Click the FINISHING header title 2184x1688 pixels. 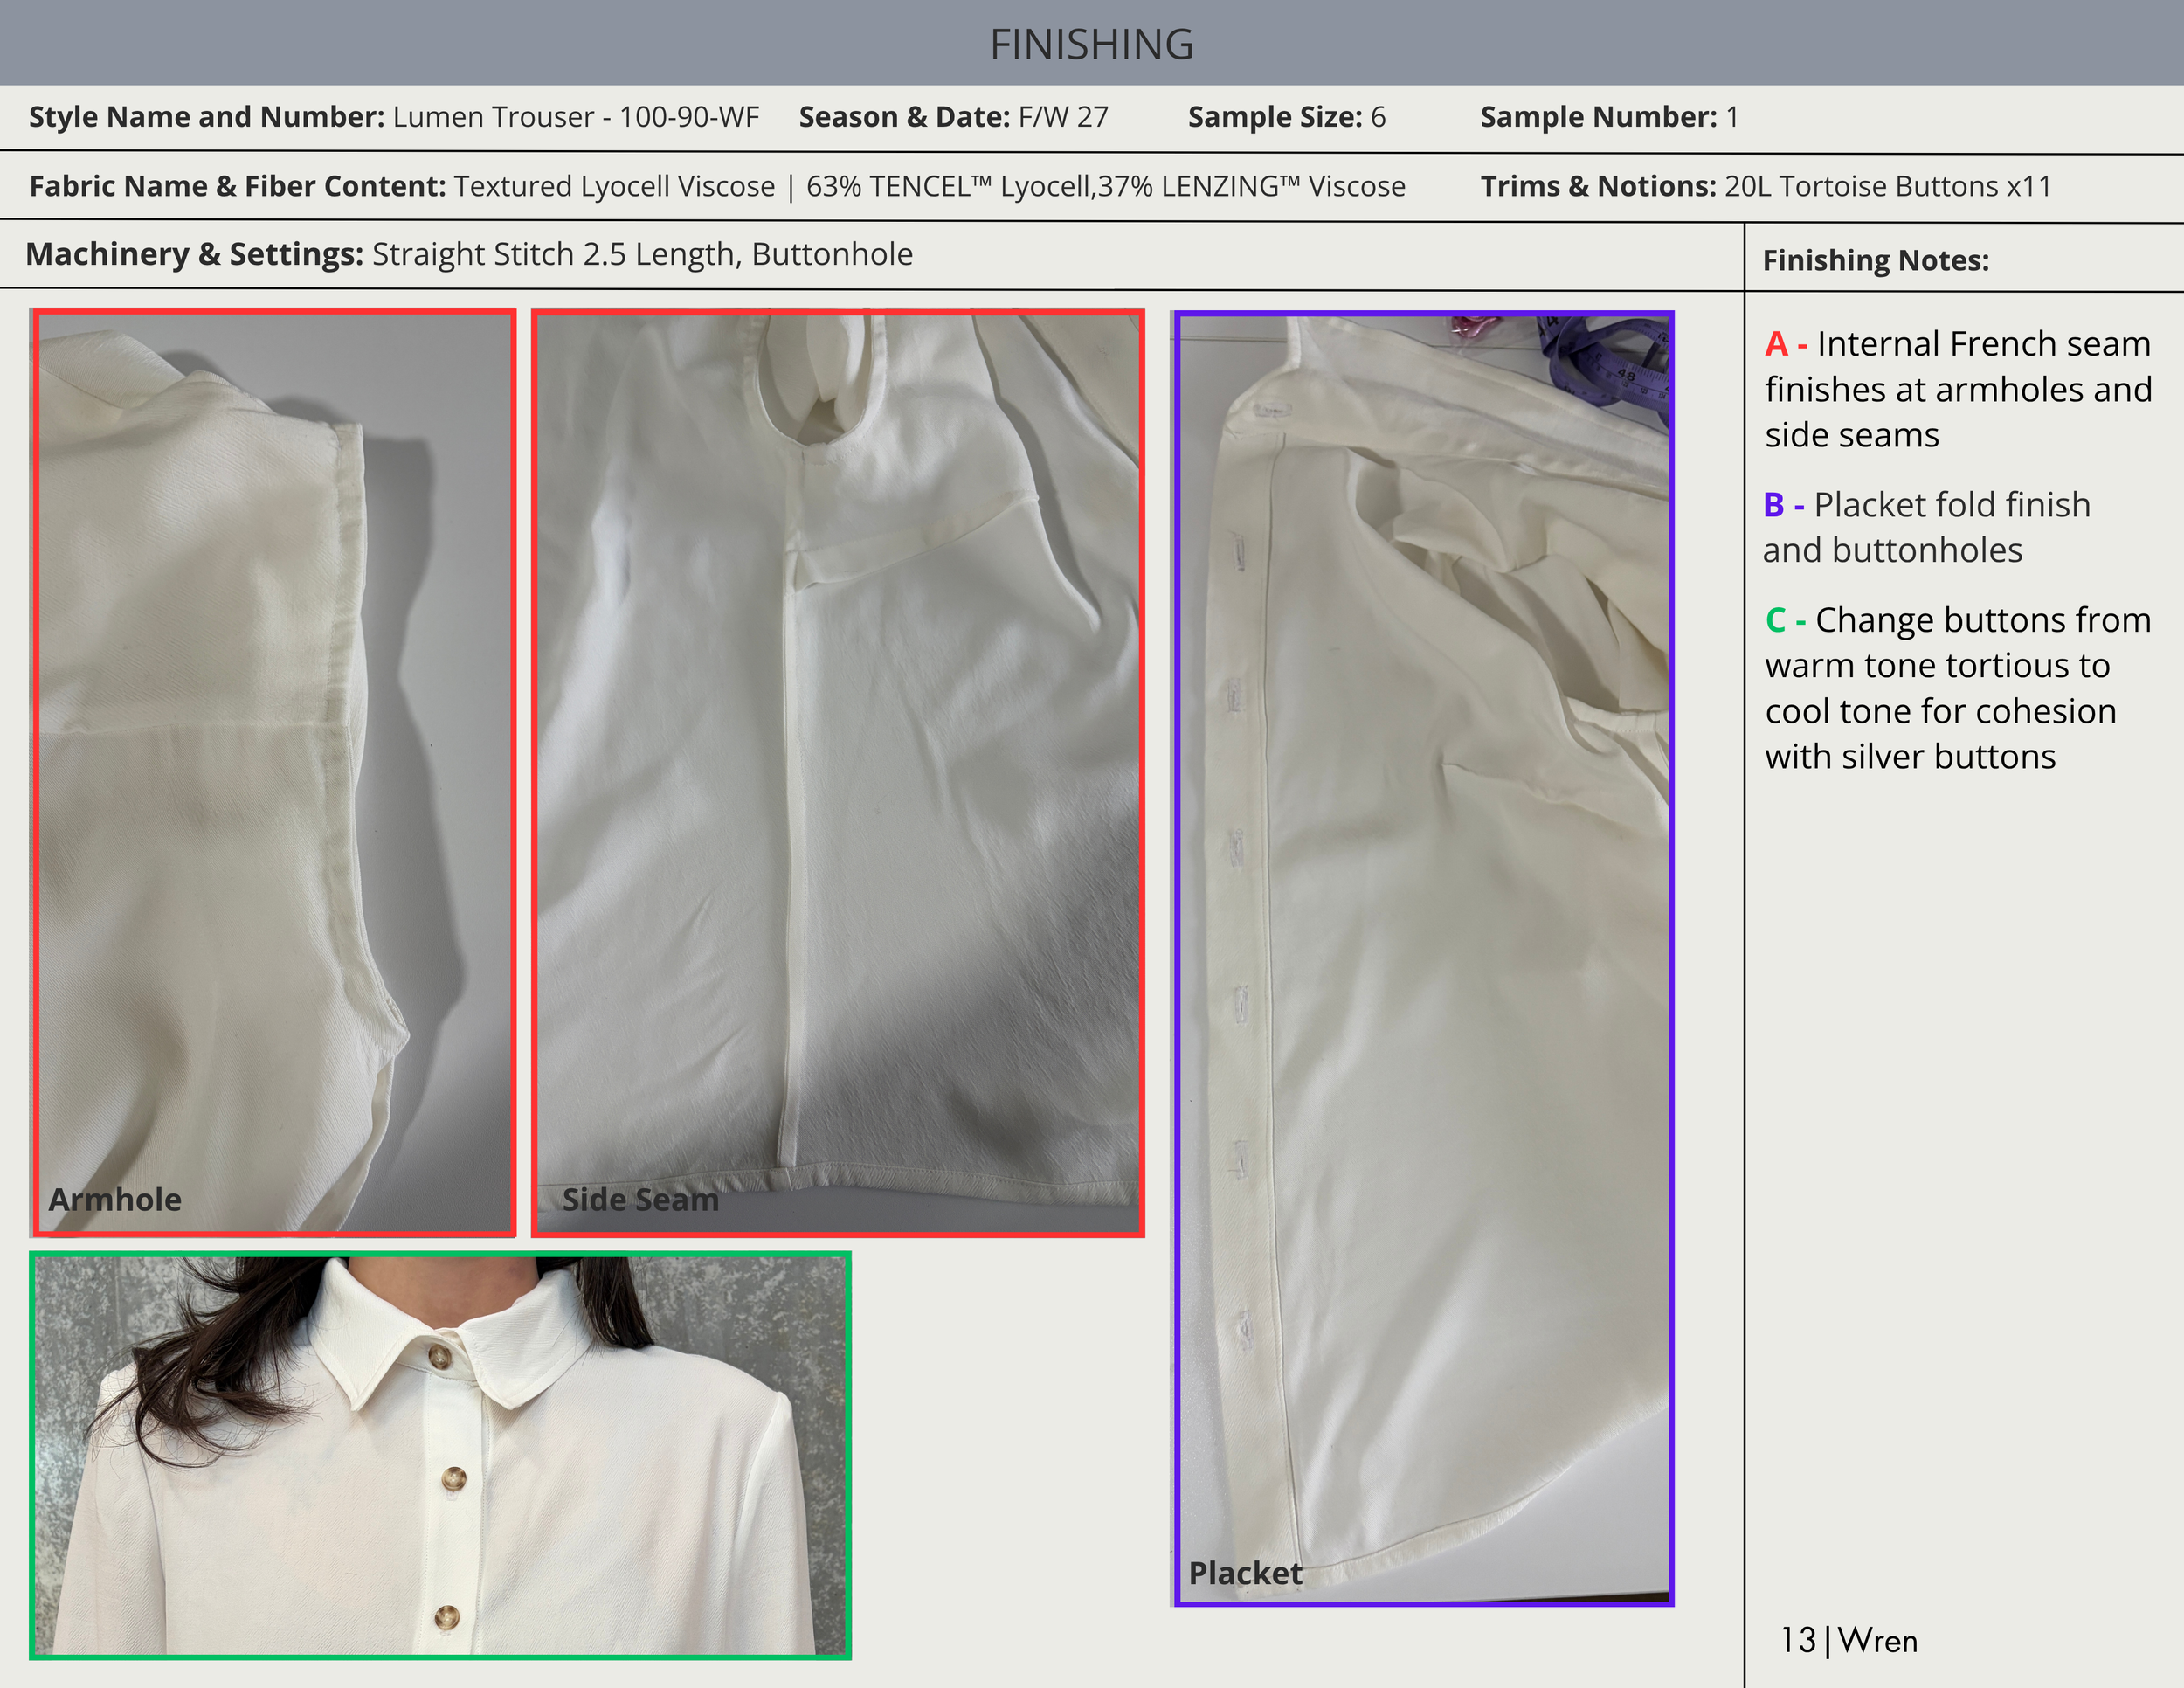click(1091, 44)
